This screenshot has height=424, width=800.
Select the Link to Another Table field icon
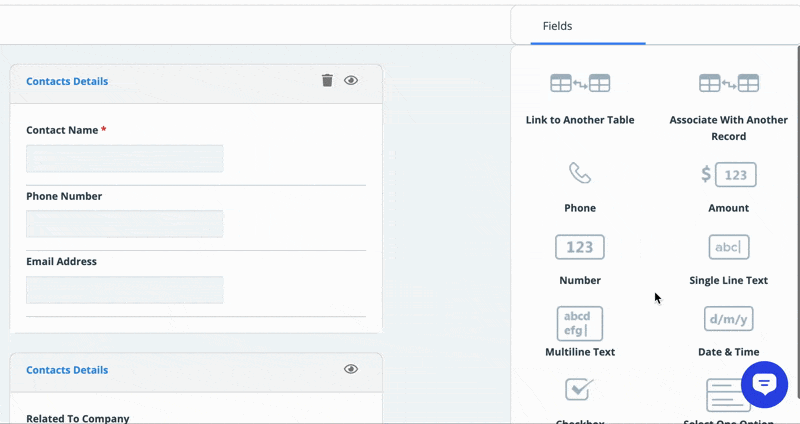point(580,83)
